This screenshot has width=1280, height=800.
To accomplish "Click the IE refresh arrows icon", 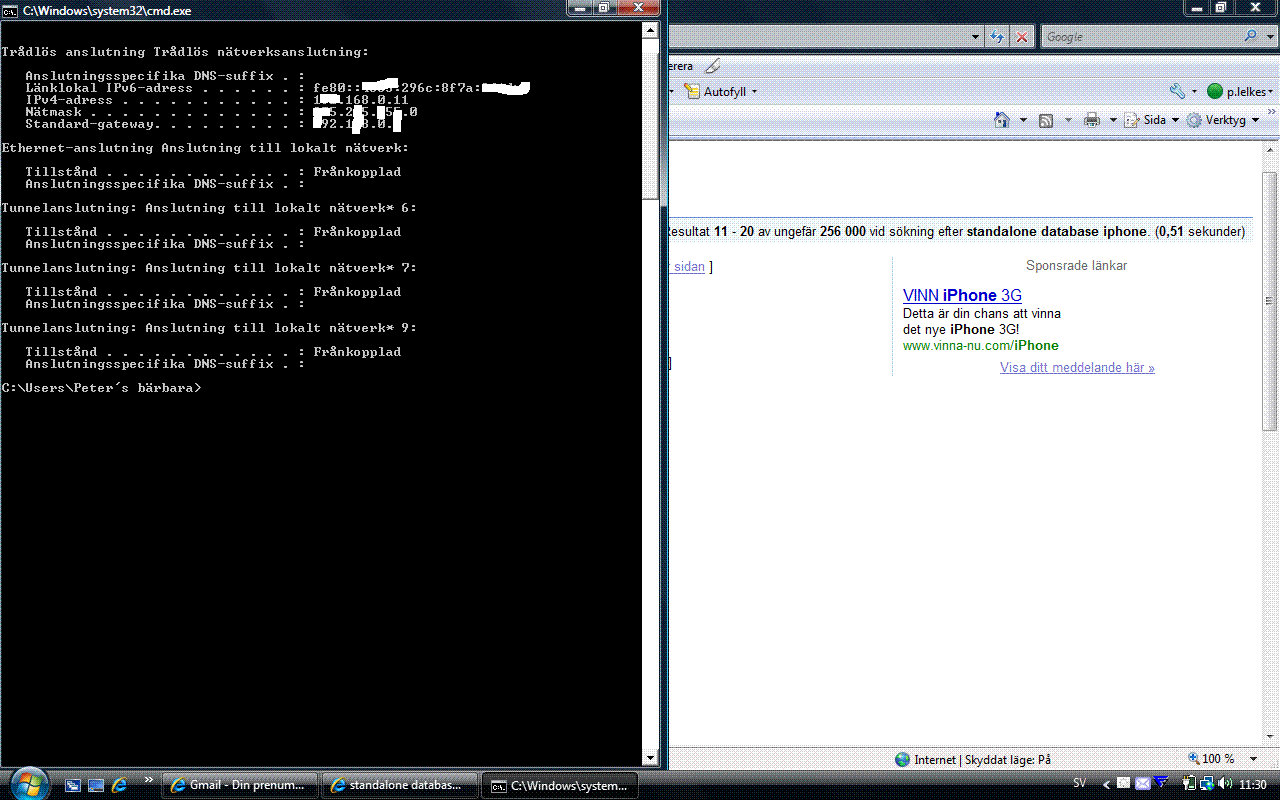I will point(997,37).
